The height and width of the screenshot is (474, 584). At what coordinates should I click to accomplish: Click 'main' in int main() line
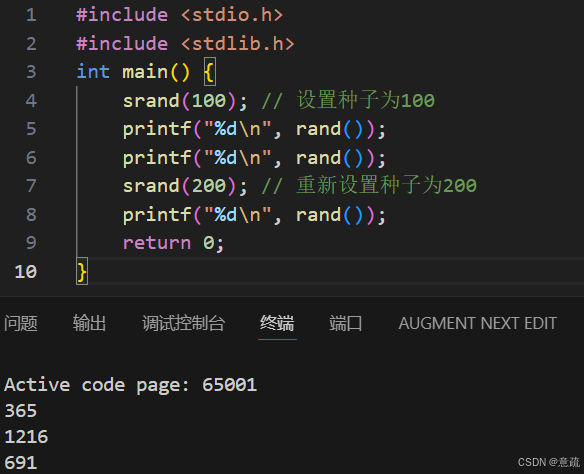[x=145, y=72]
